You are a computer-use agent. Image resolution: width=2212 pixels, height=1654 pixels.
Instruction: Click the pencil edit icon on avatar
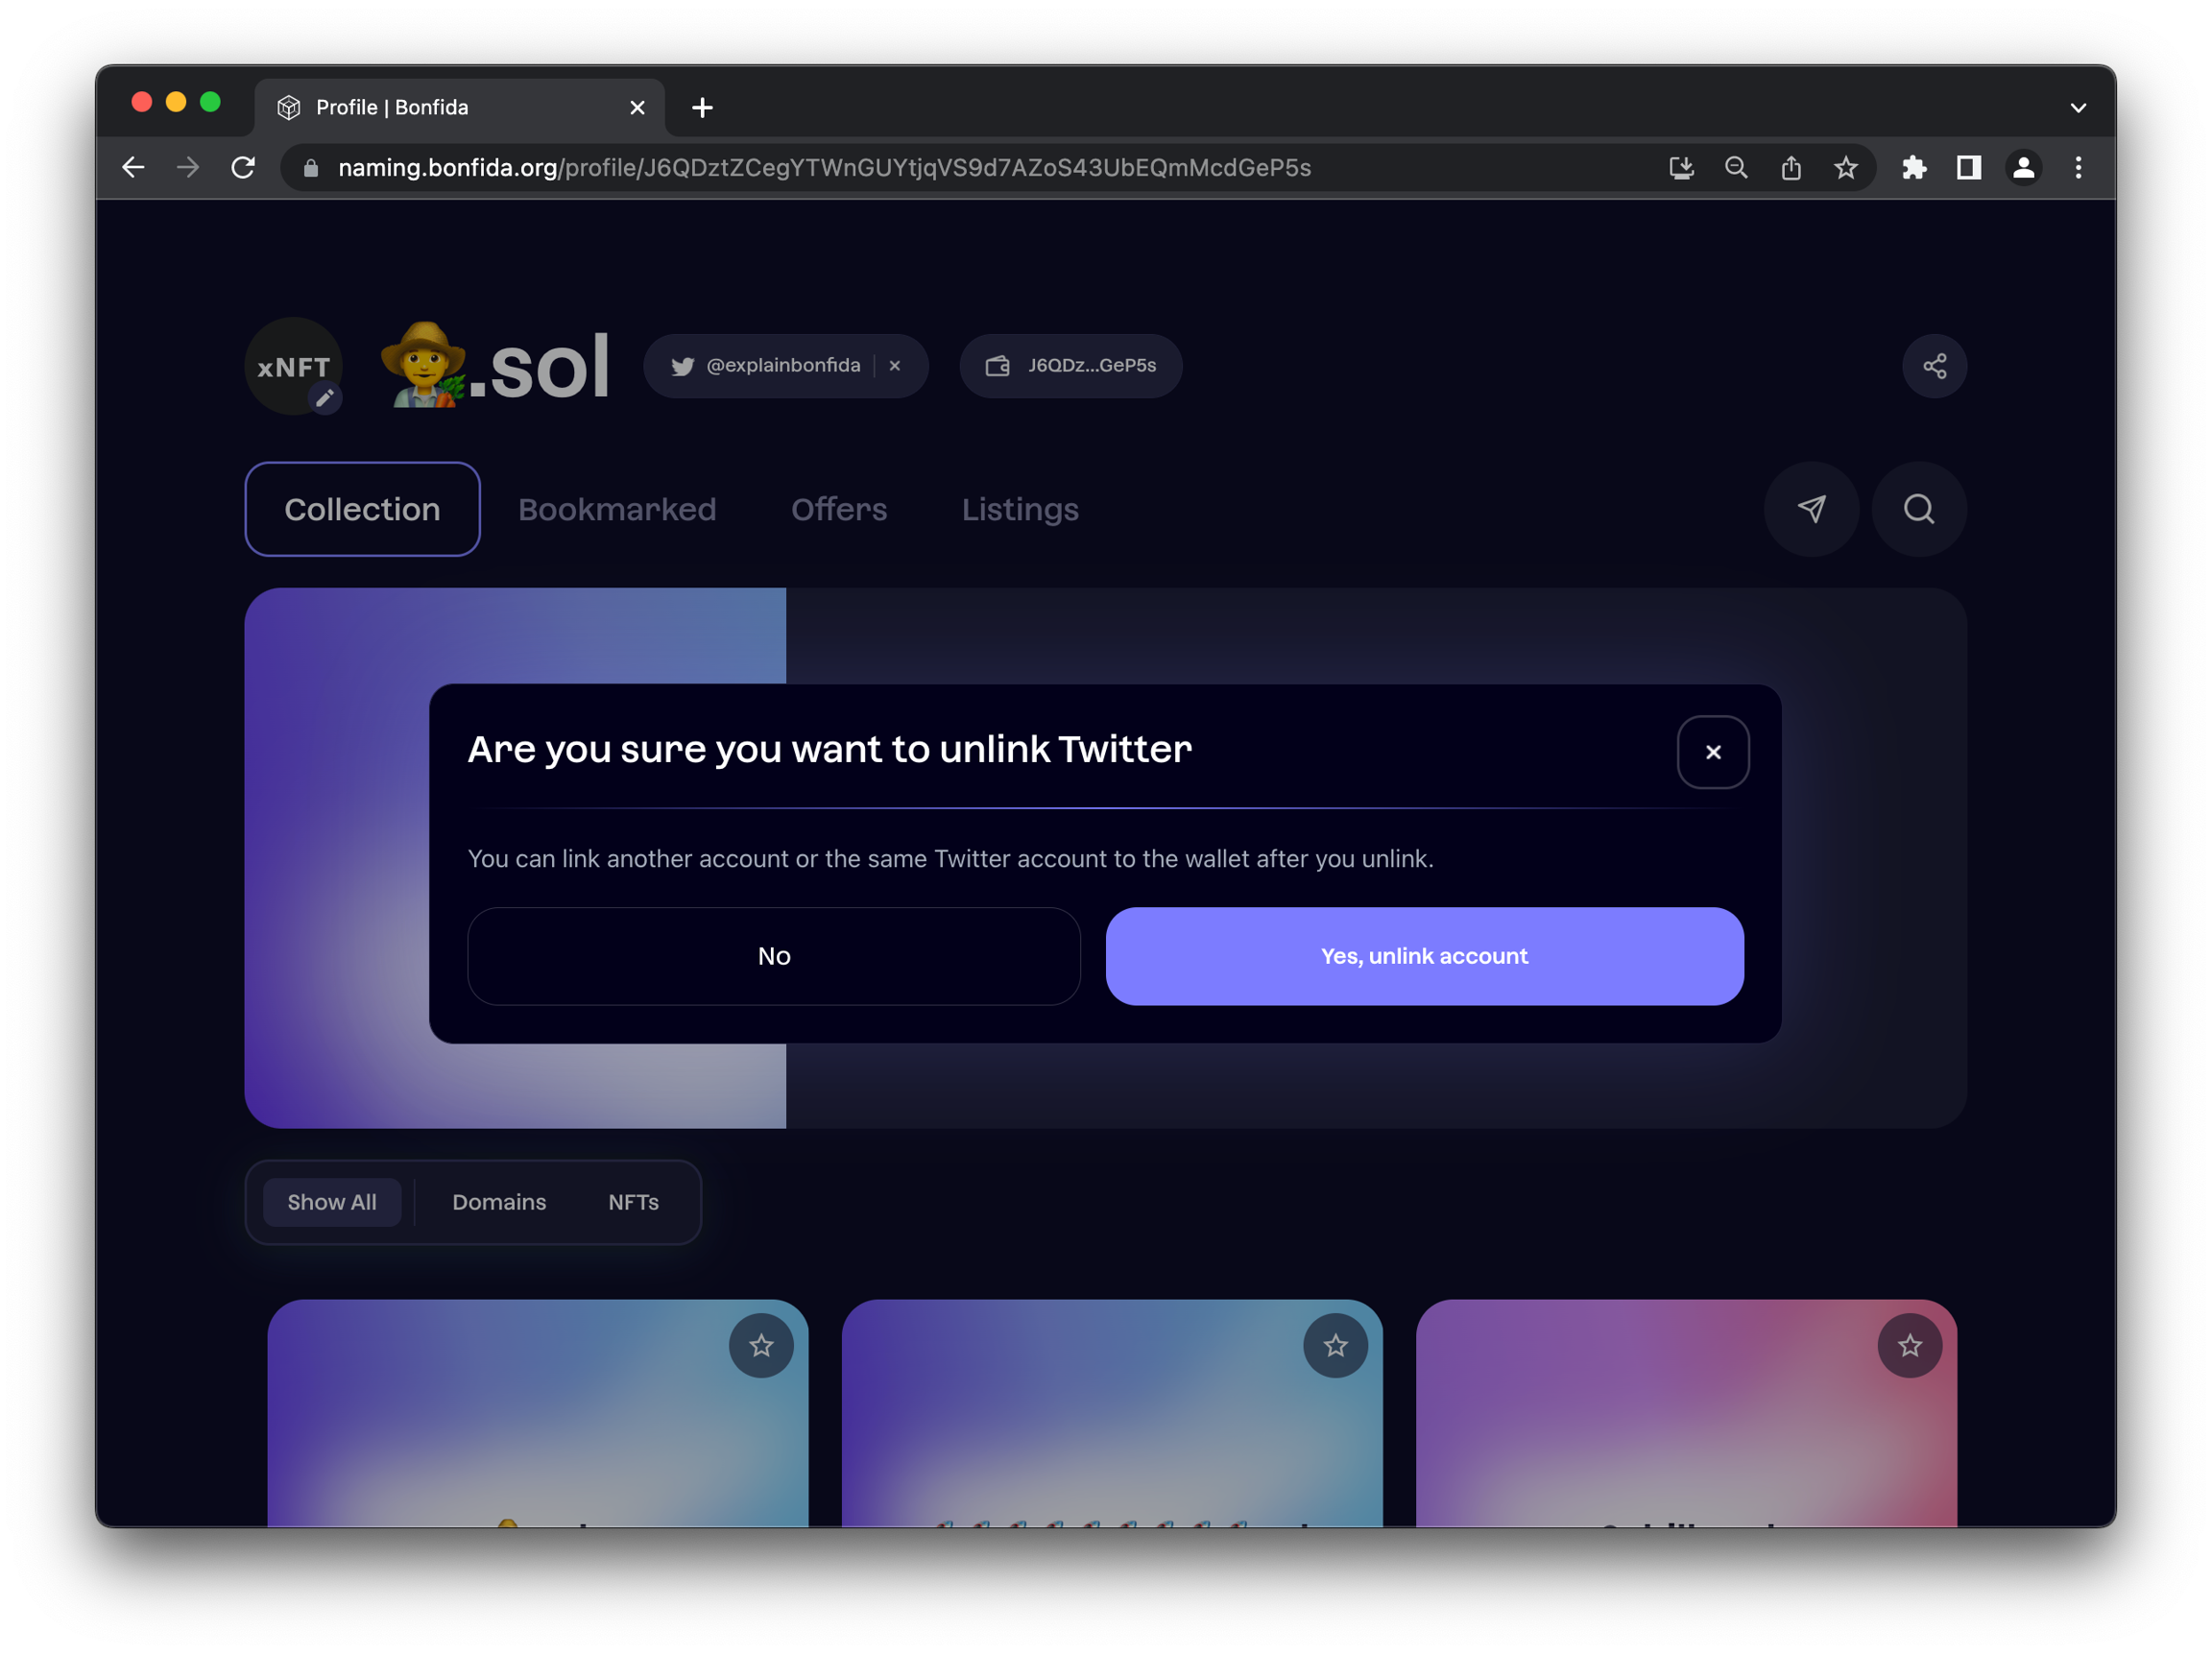tap(324, 398)
